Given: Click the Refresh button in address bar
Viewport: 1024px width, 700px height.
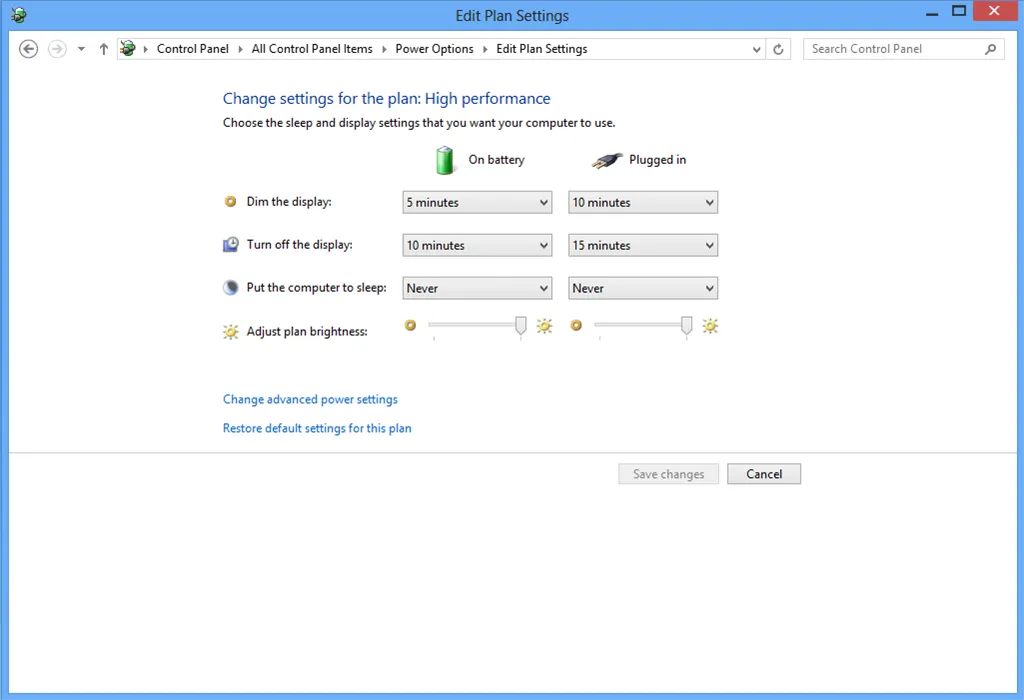Looking at the screenshot, I should click(x=780, y=49).
